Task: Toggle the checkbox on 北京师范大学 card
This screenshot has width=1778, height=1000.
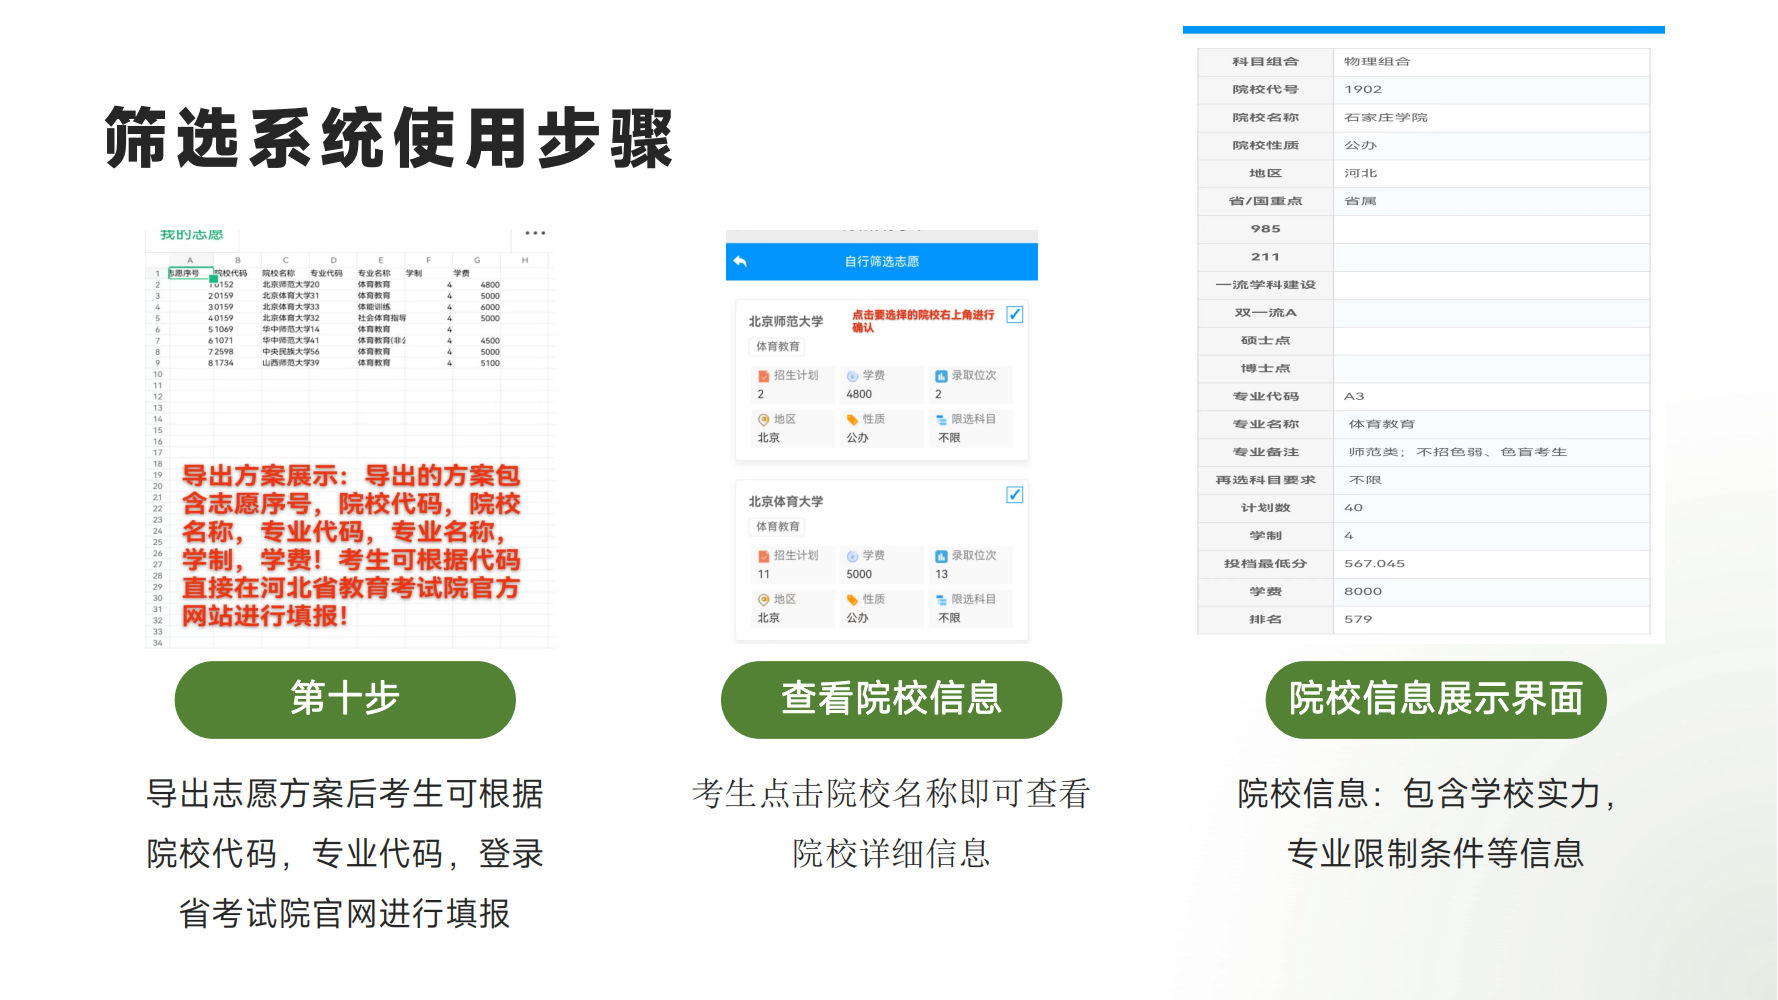Action: coord(1014,314)
